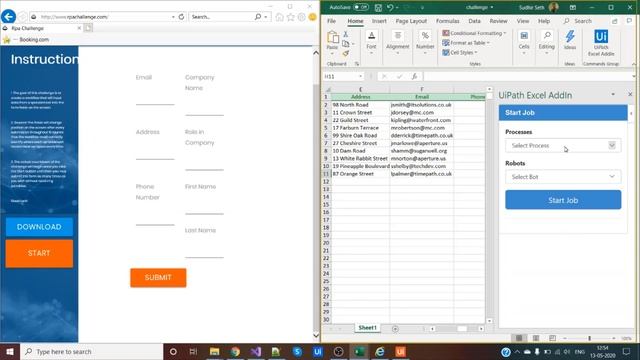Click the Excel zoom slider handle
This screenshot has width=640, height=360.
tap(589, 338)
